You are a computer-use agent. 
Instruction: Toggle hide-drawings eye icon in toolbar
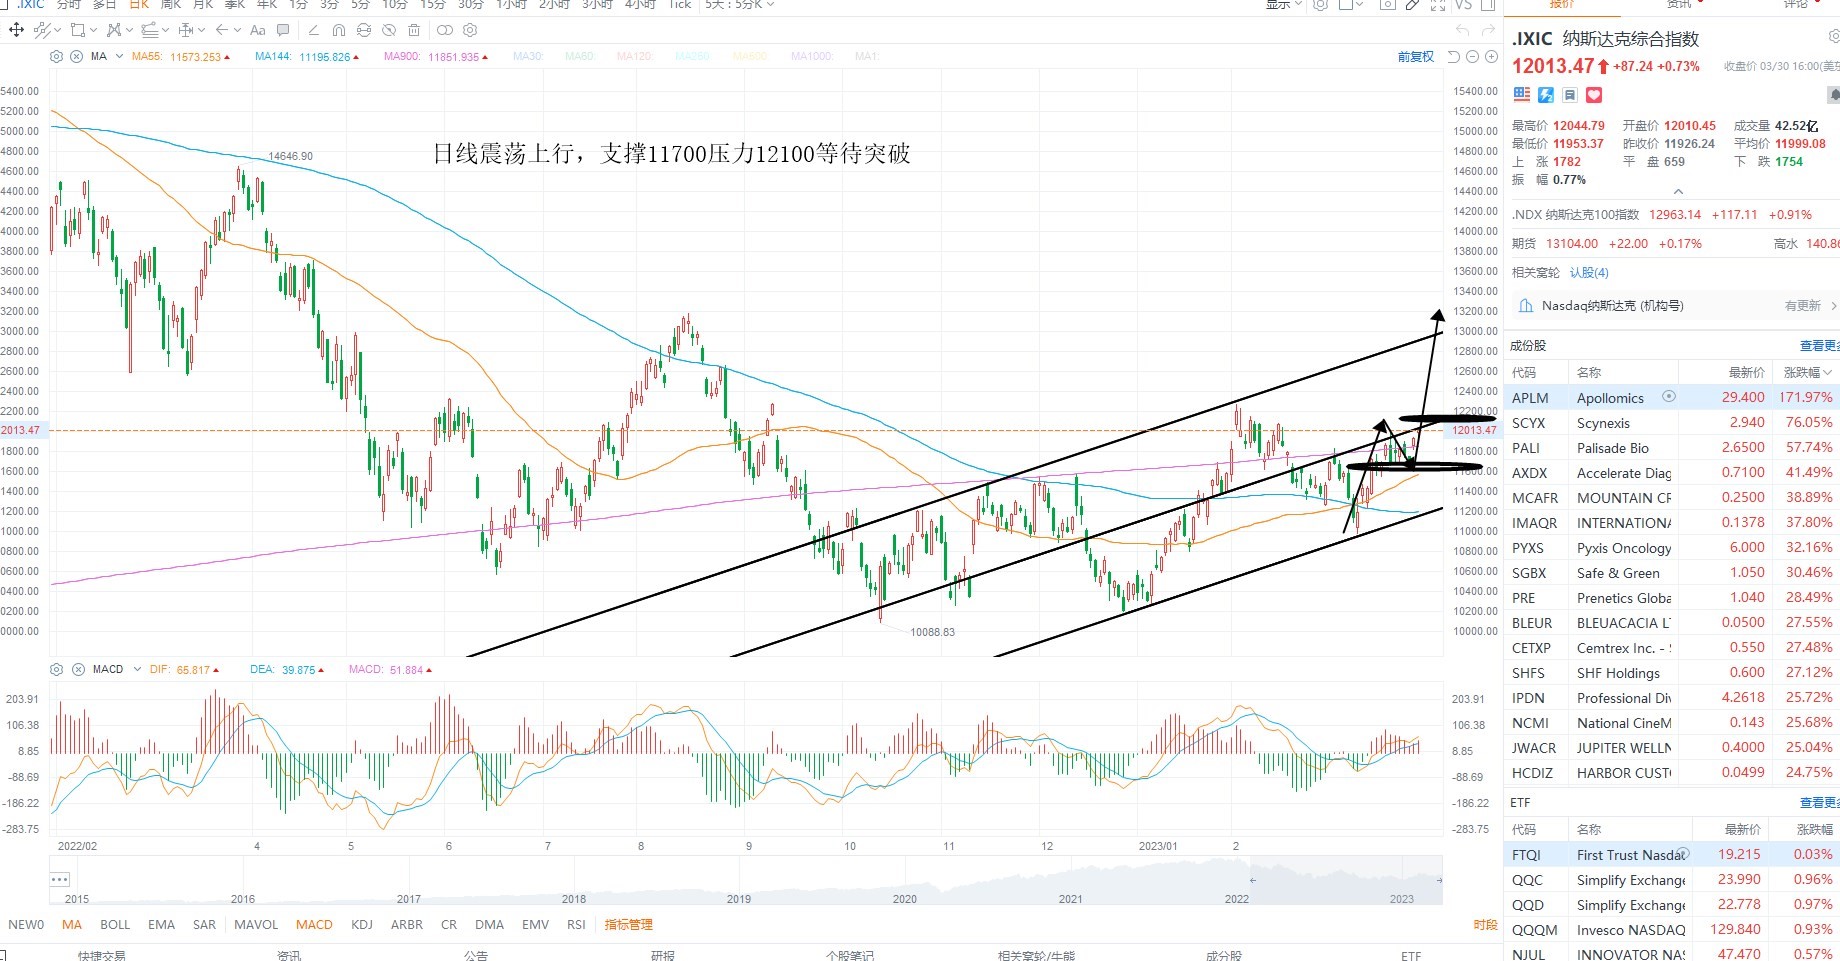click(389, 30)
